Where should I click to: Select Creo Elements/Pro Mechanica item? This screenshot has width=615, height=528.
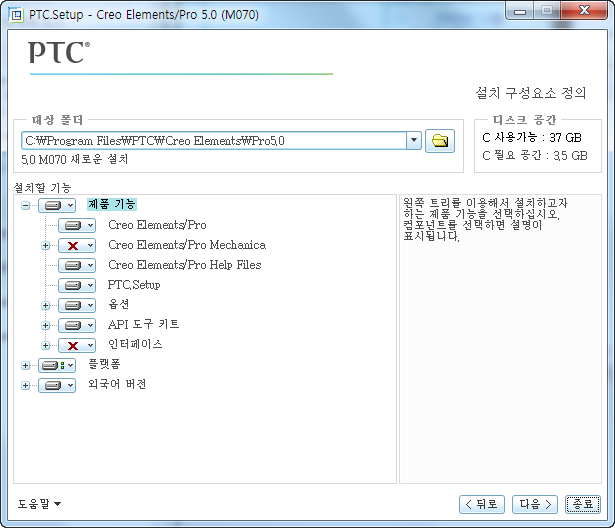click(187, 245)
